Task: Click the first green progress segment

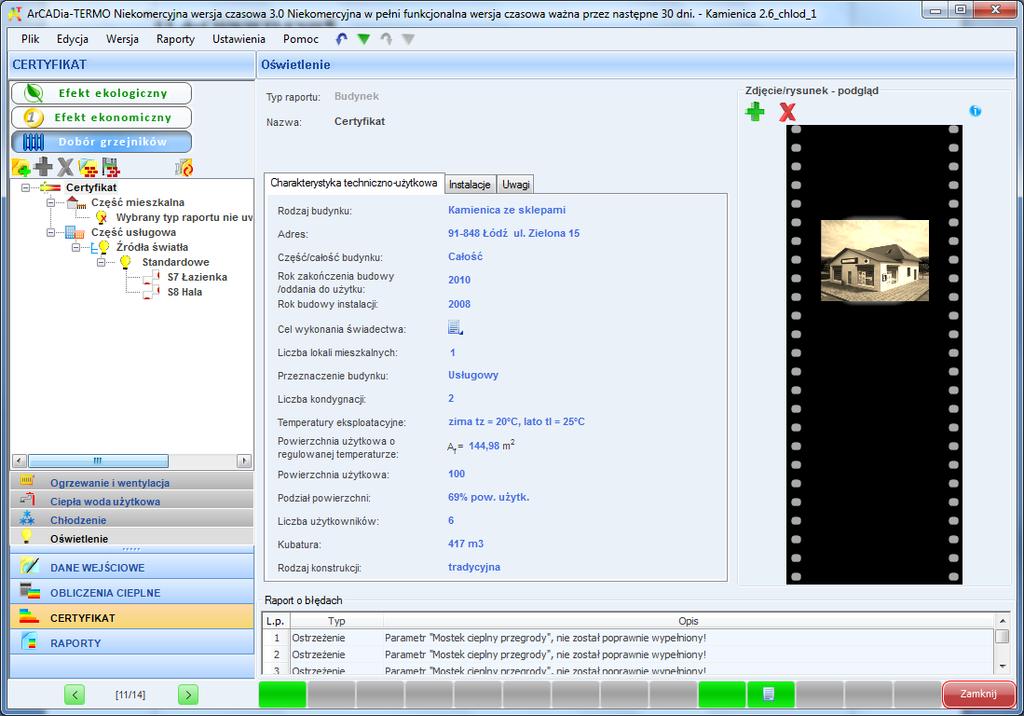Action: tap(282, 694)
